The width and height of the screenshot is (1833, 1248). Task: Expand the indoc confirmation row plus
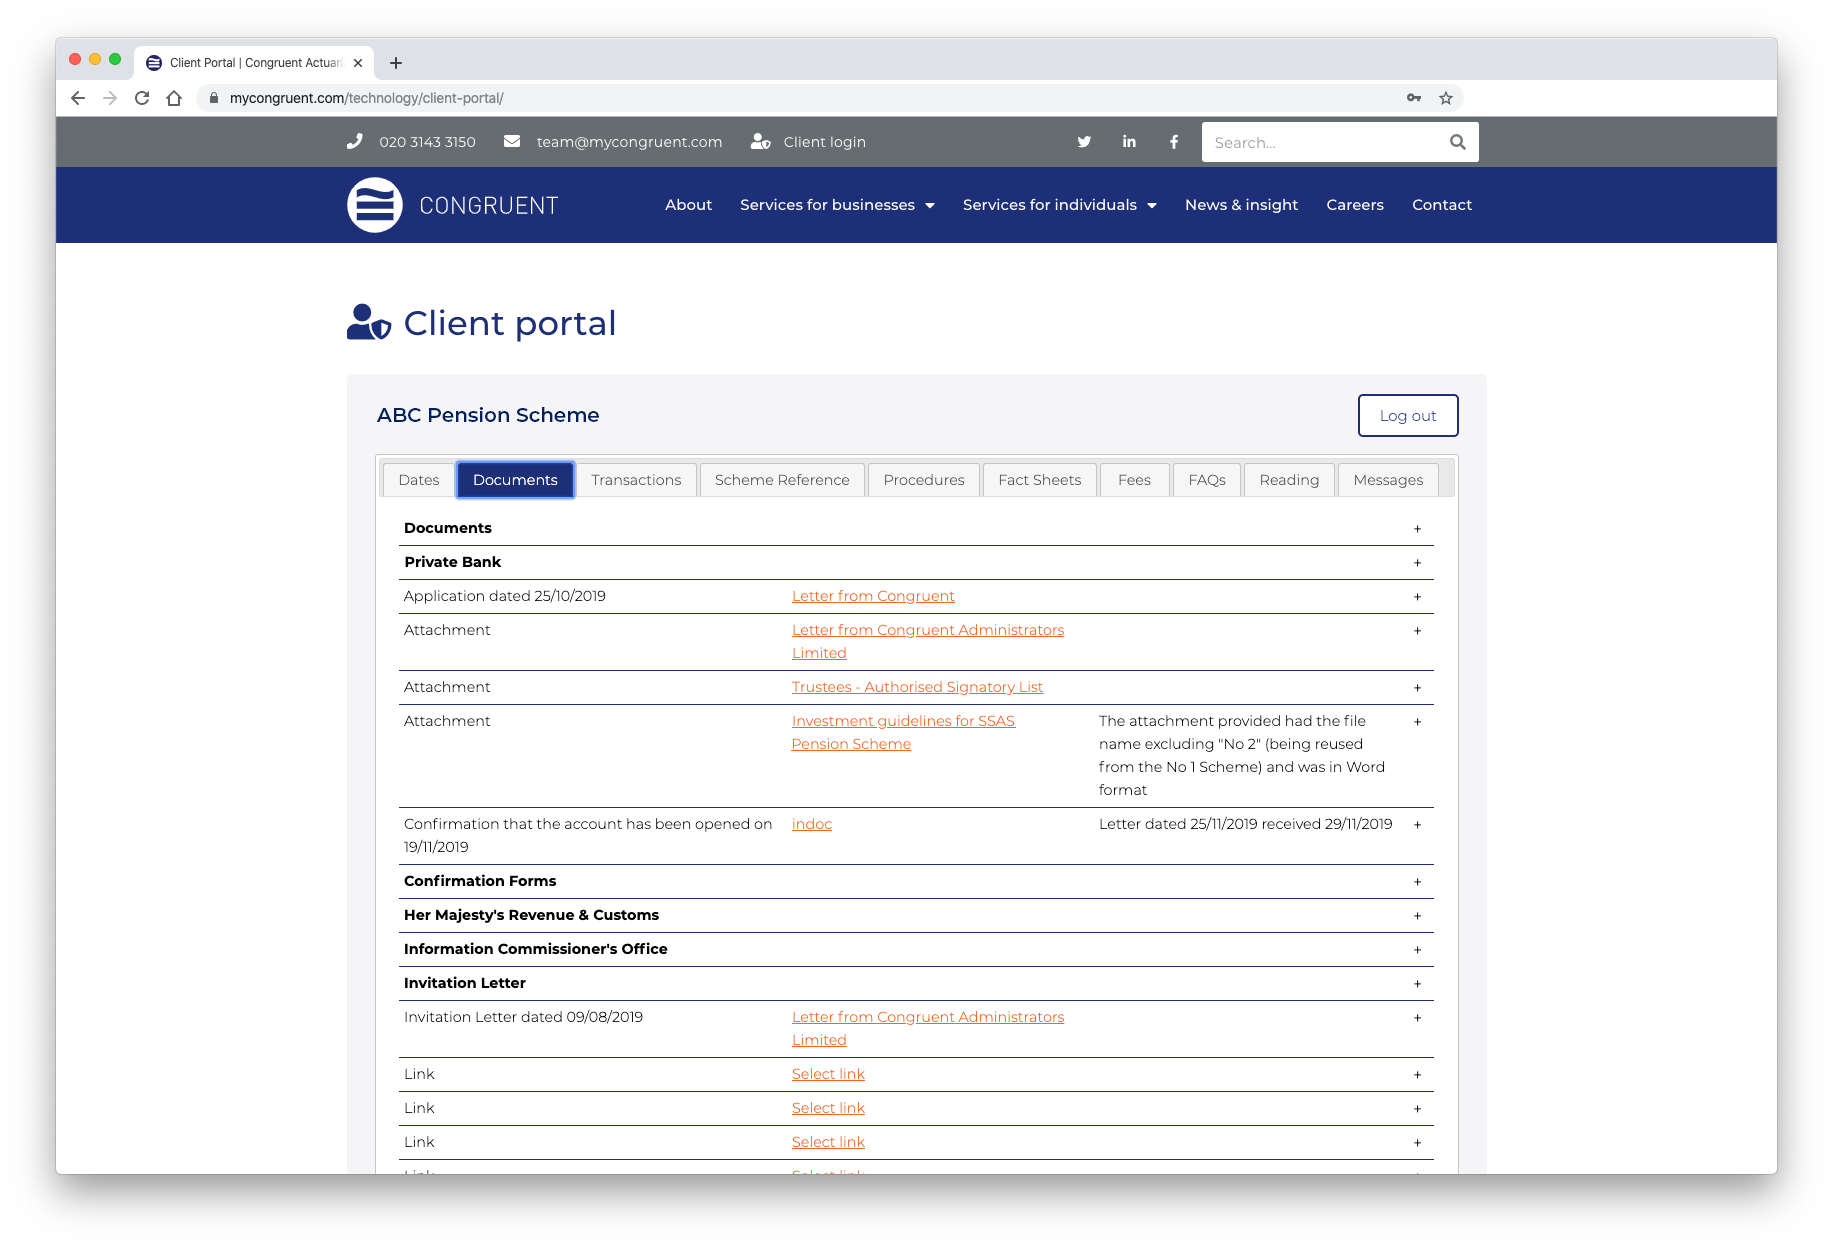[x=1417, y=825]
